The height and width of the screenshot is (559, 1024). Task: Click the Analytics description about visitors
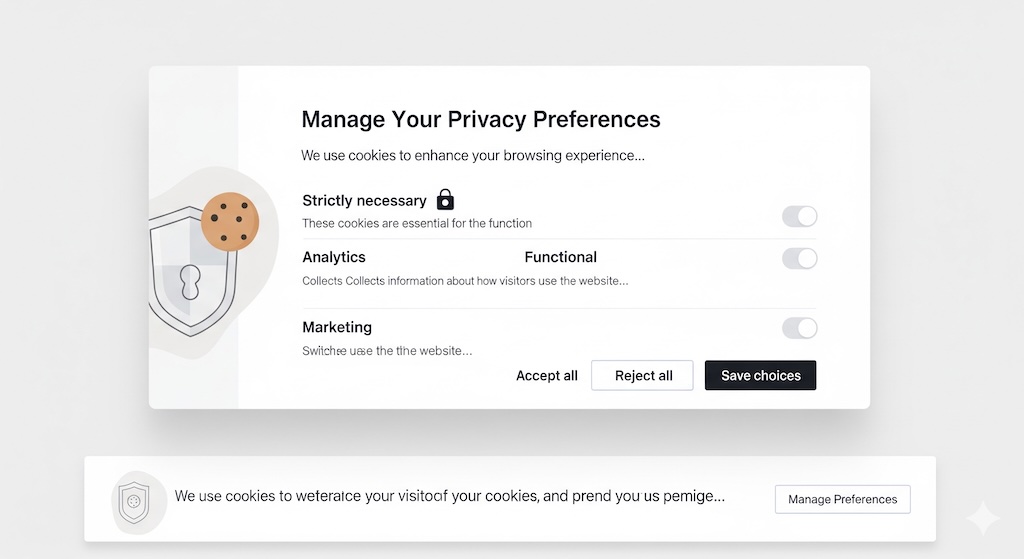(x=465, y=281)
